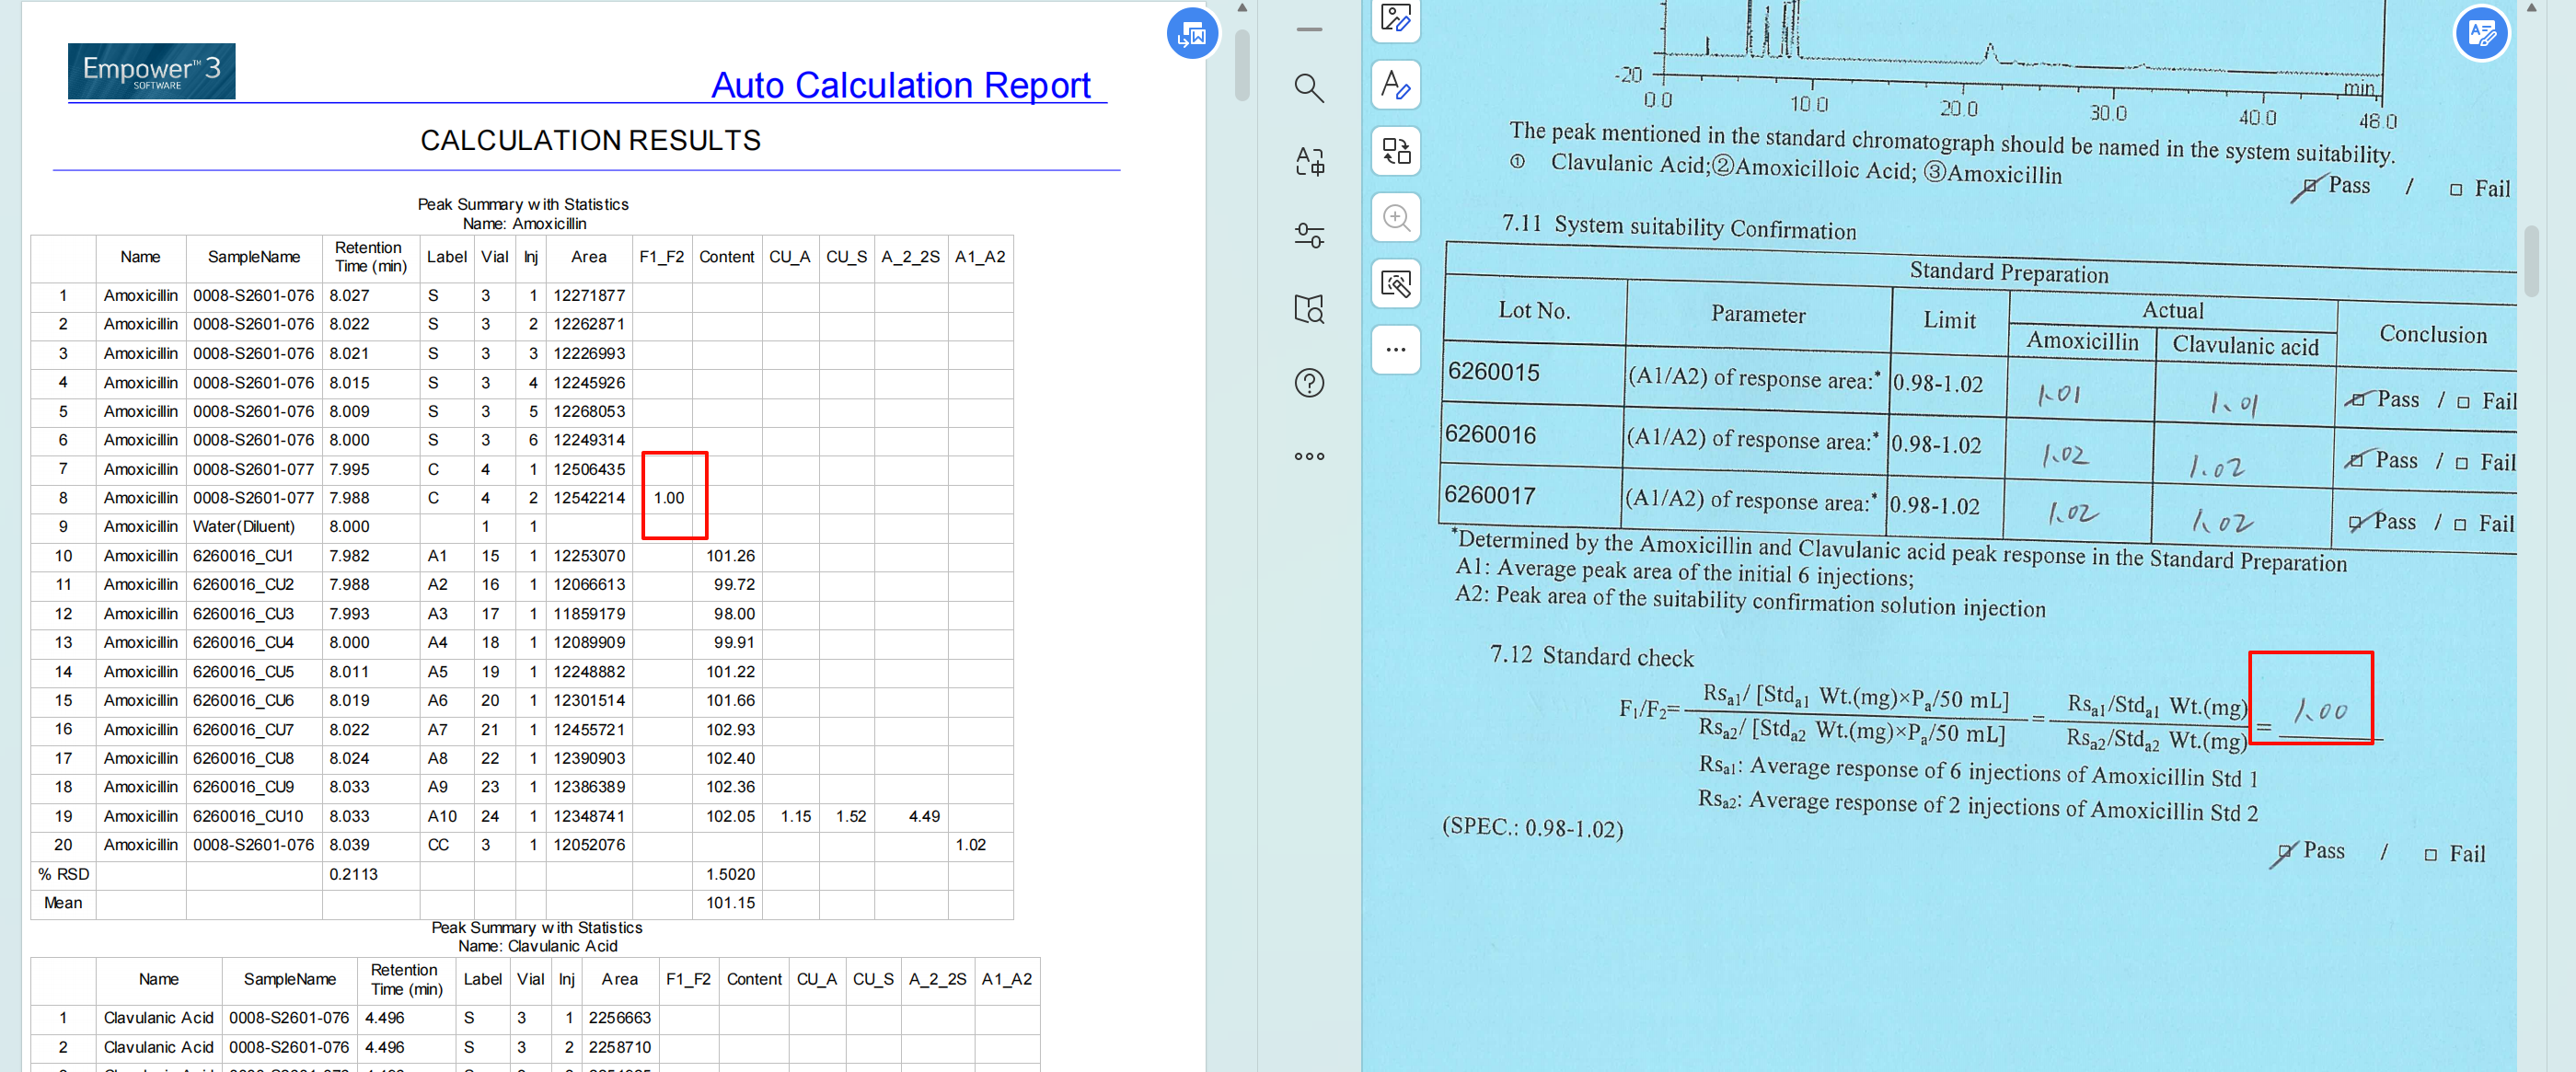Click the % RSD row label
2576x1072 pixels.
point(63,875)
